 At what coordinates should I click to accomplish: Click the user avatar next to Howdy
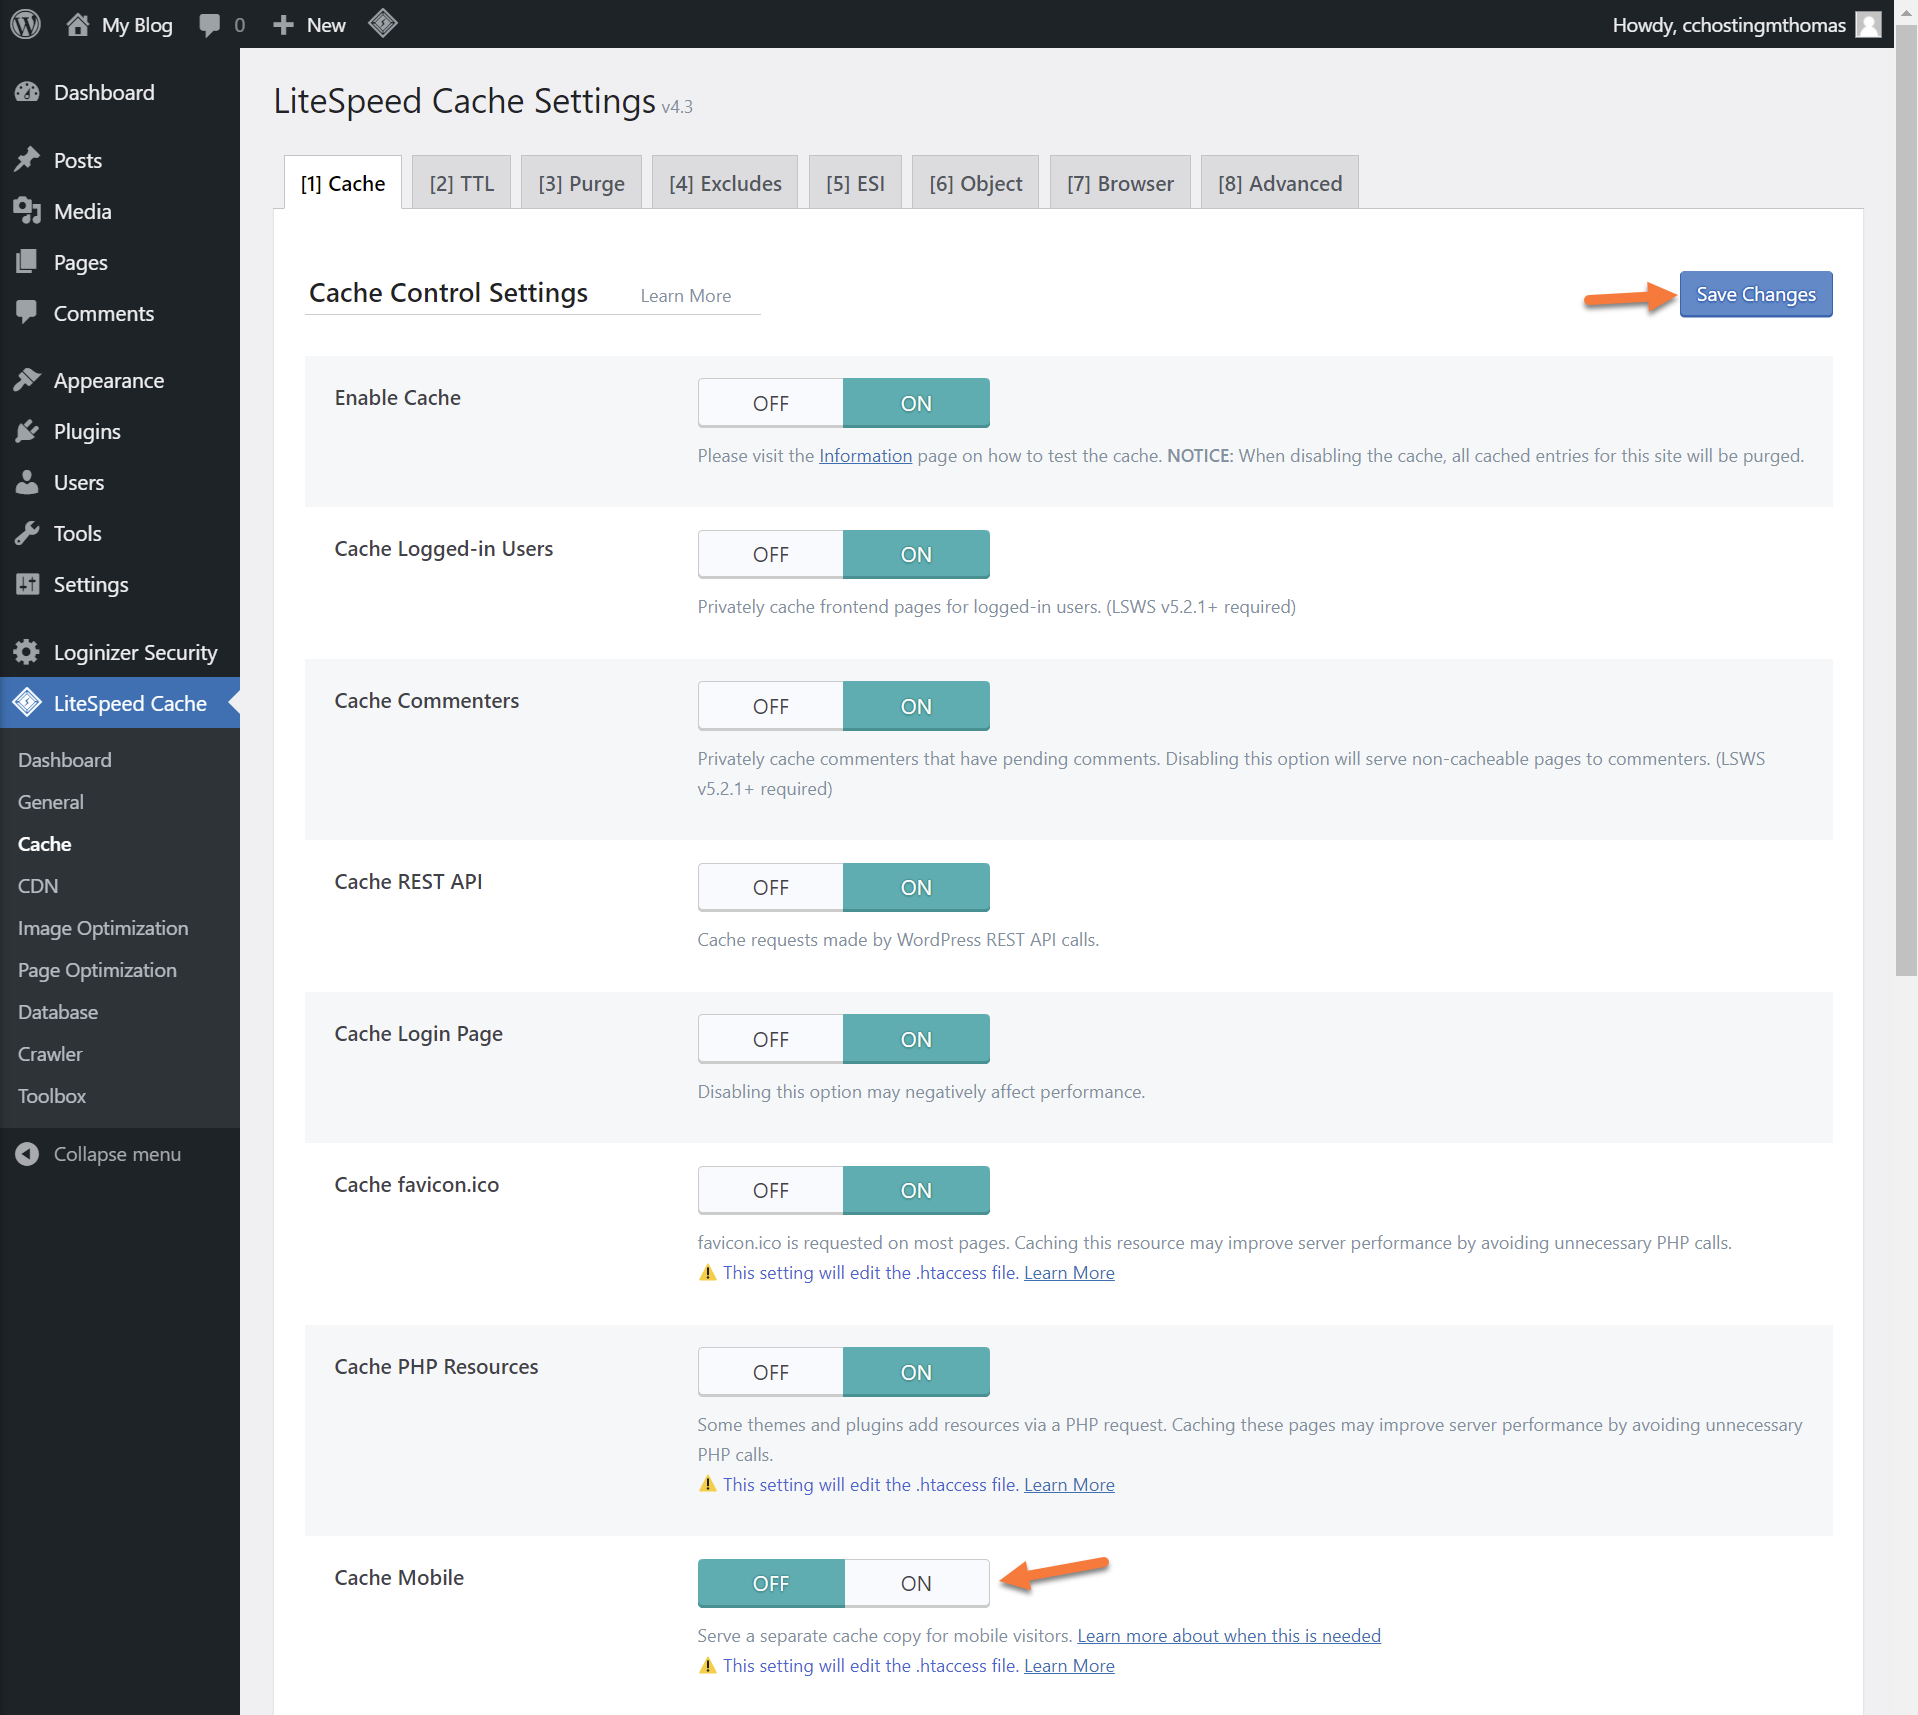pyautogui.click(x=1867, y=25)
